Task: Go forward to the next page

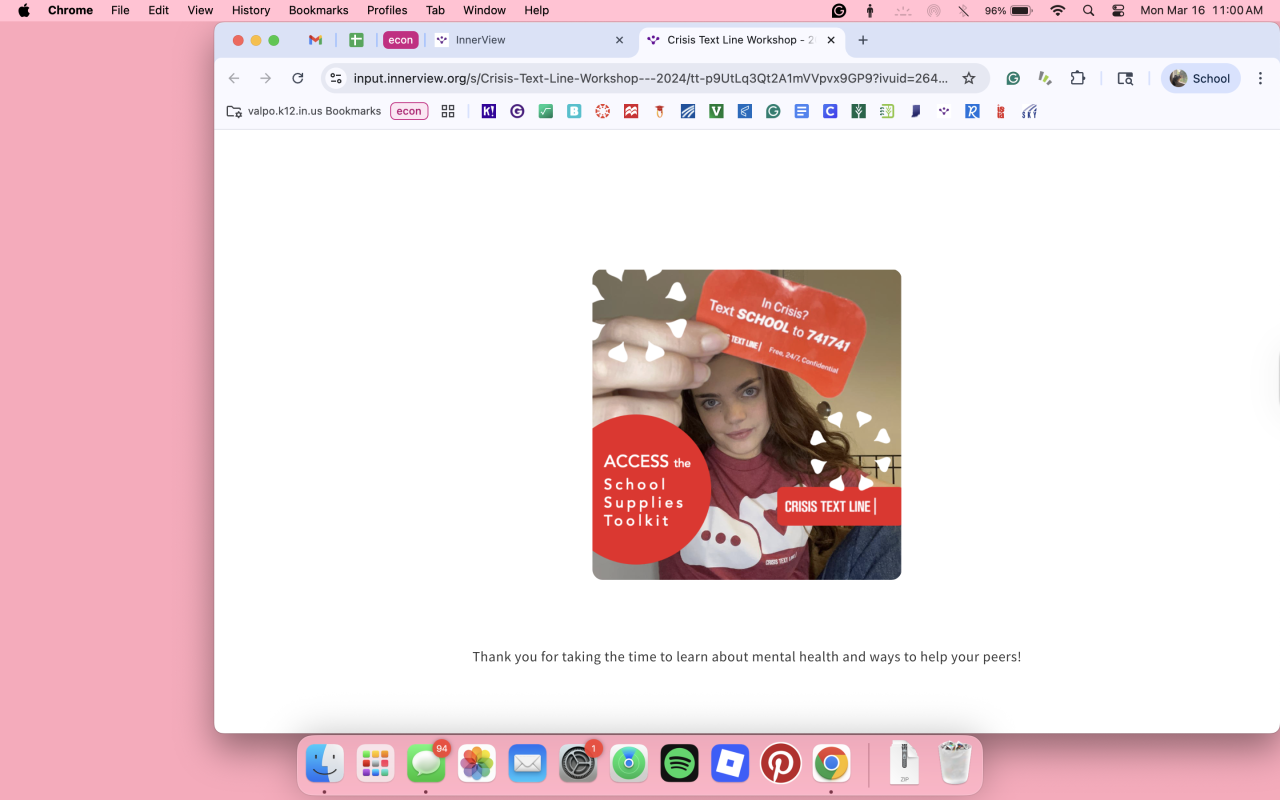Action: (266, 78)
